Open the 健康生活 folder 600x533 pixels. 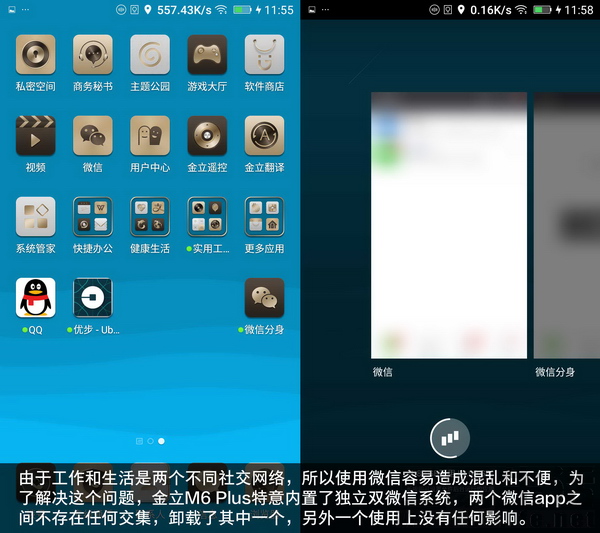click(x=150, y=217)
